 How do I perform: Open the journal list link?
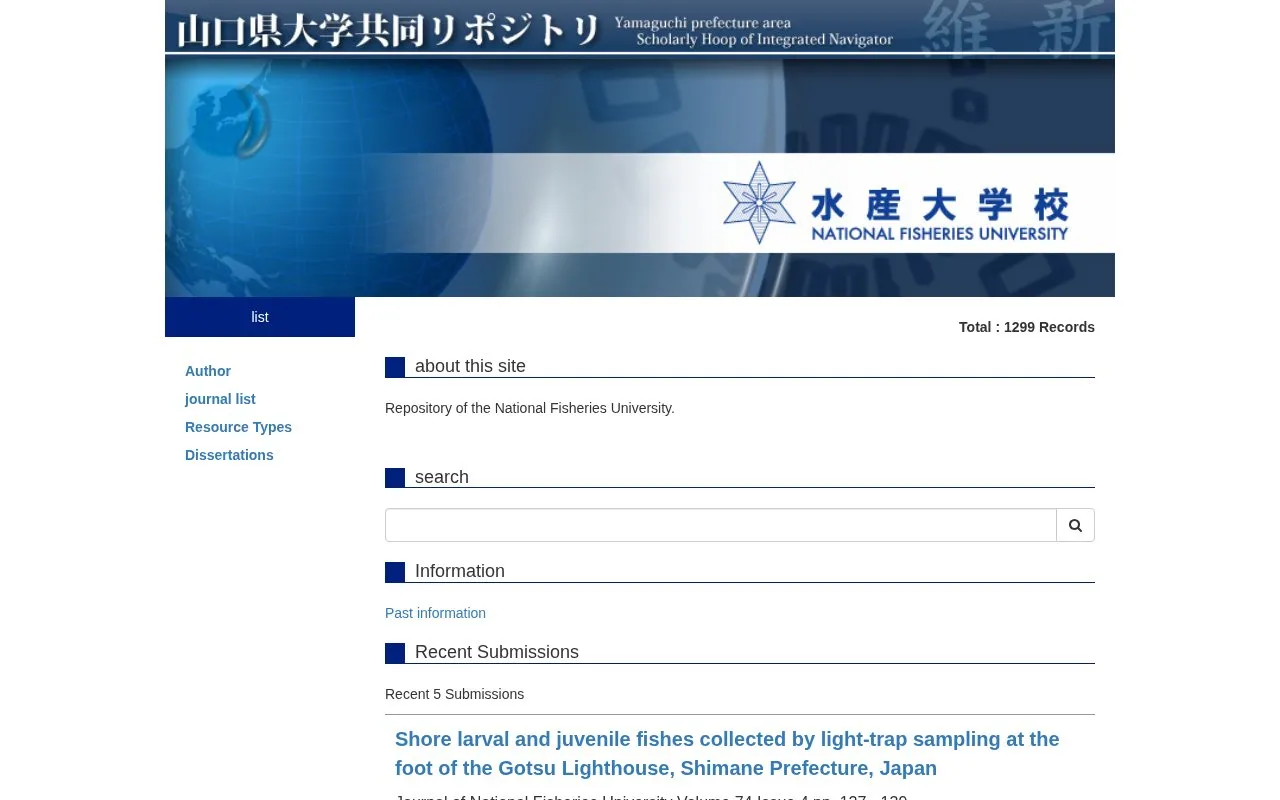point(220,399)
